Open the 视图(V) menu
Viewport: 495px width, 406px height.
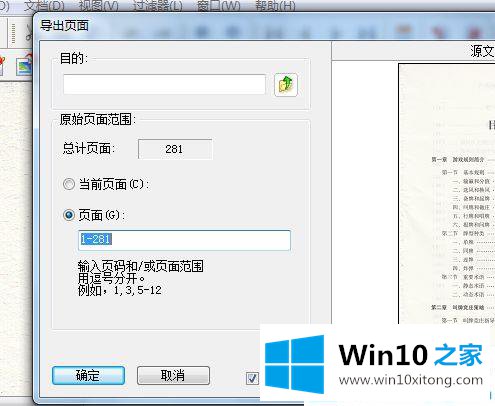pos(98,6)
